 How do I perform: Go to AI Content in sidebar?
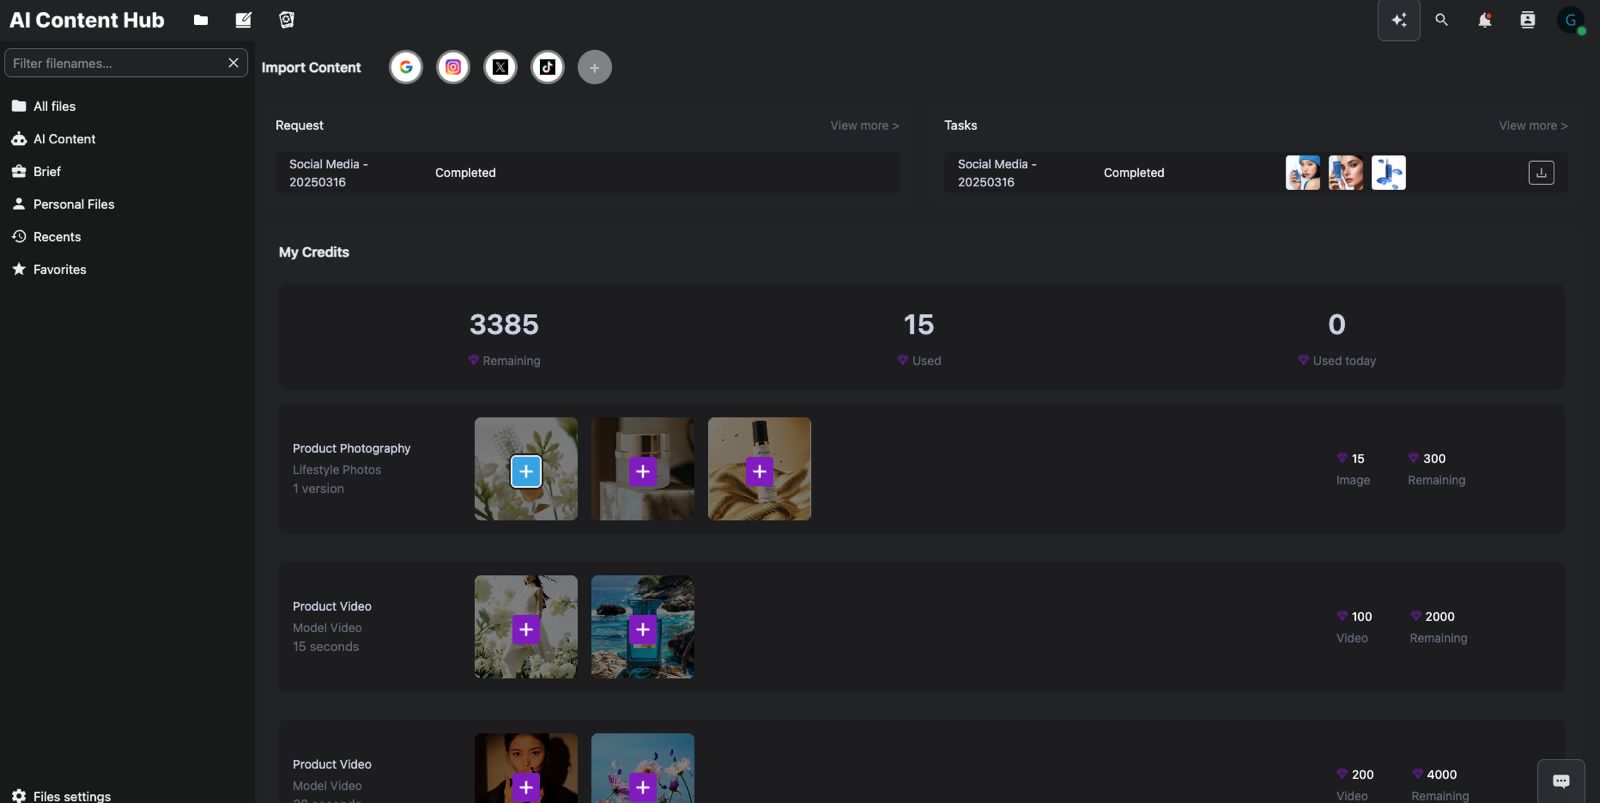64,139
